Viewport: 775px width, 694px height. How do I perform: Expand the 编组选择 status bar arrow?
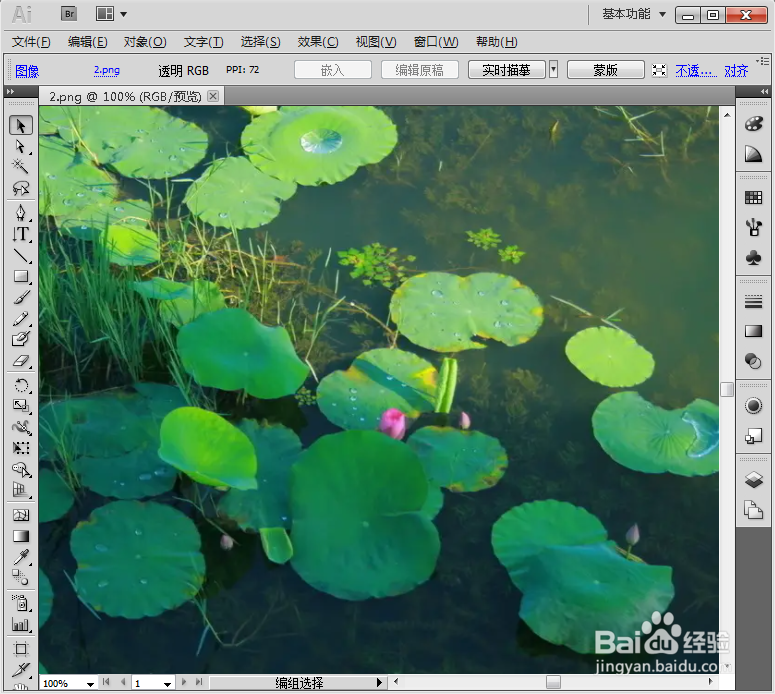[380, 683]
